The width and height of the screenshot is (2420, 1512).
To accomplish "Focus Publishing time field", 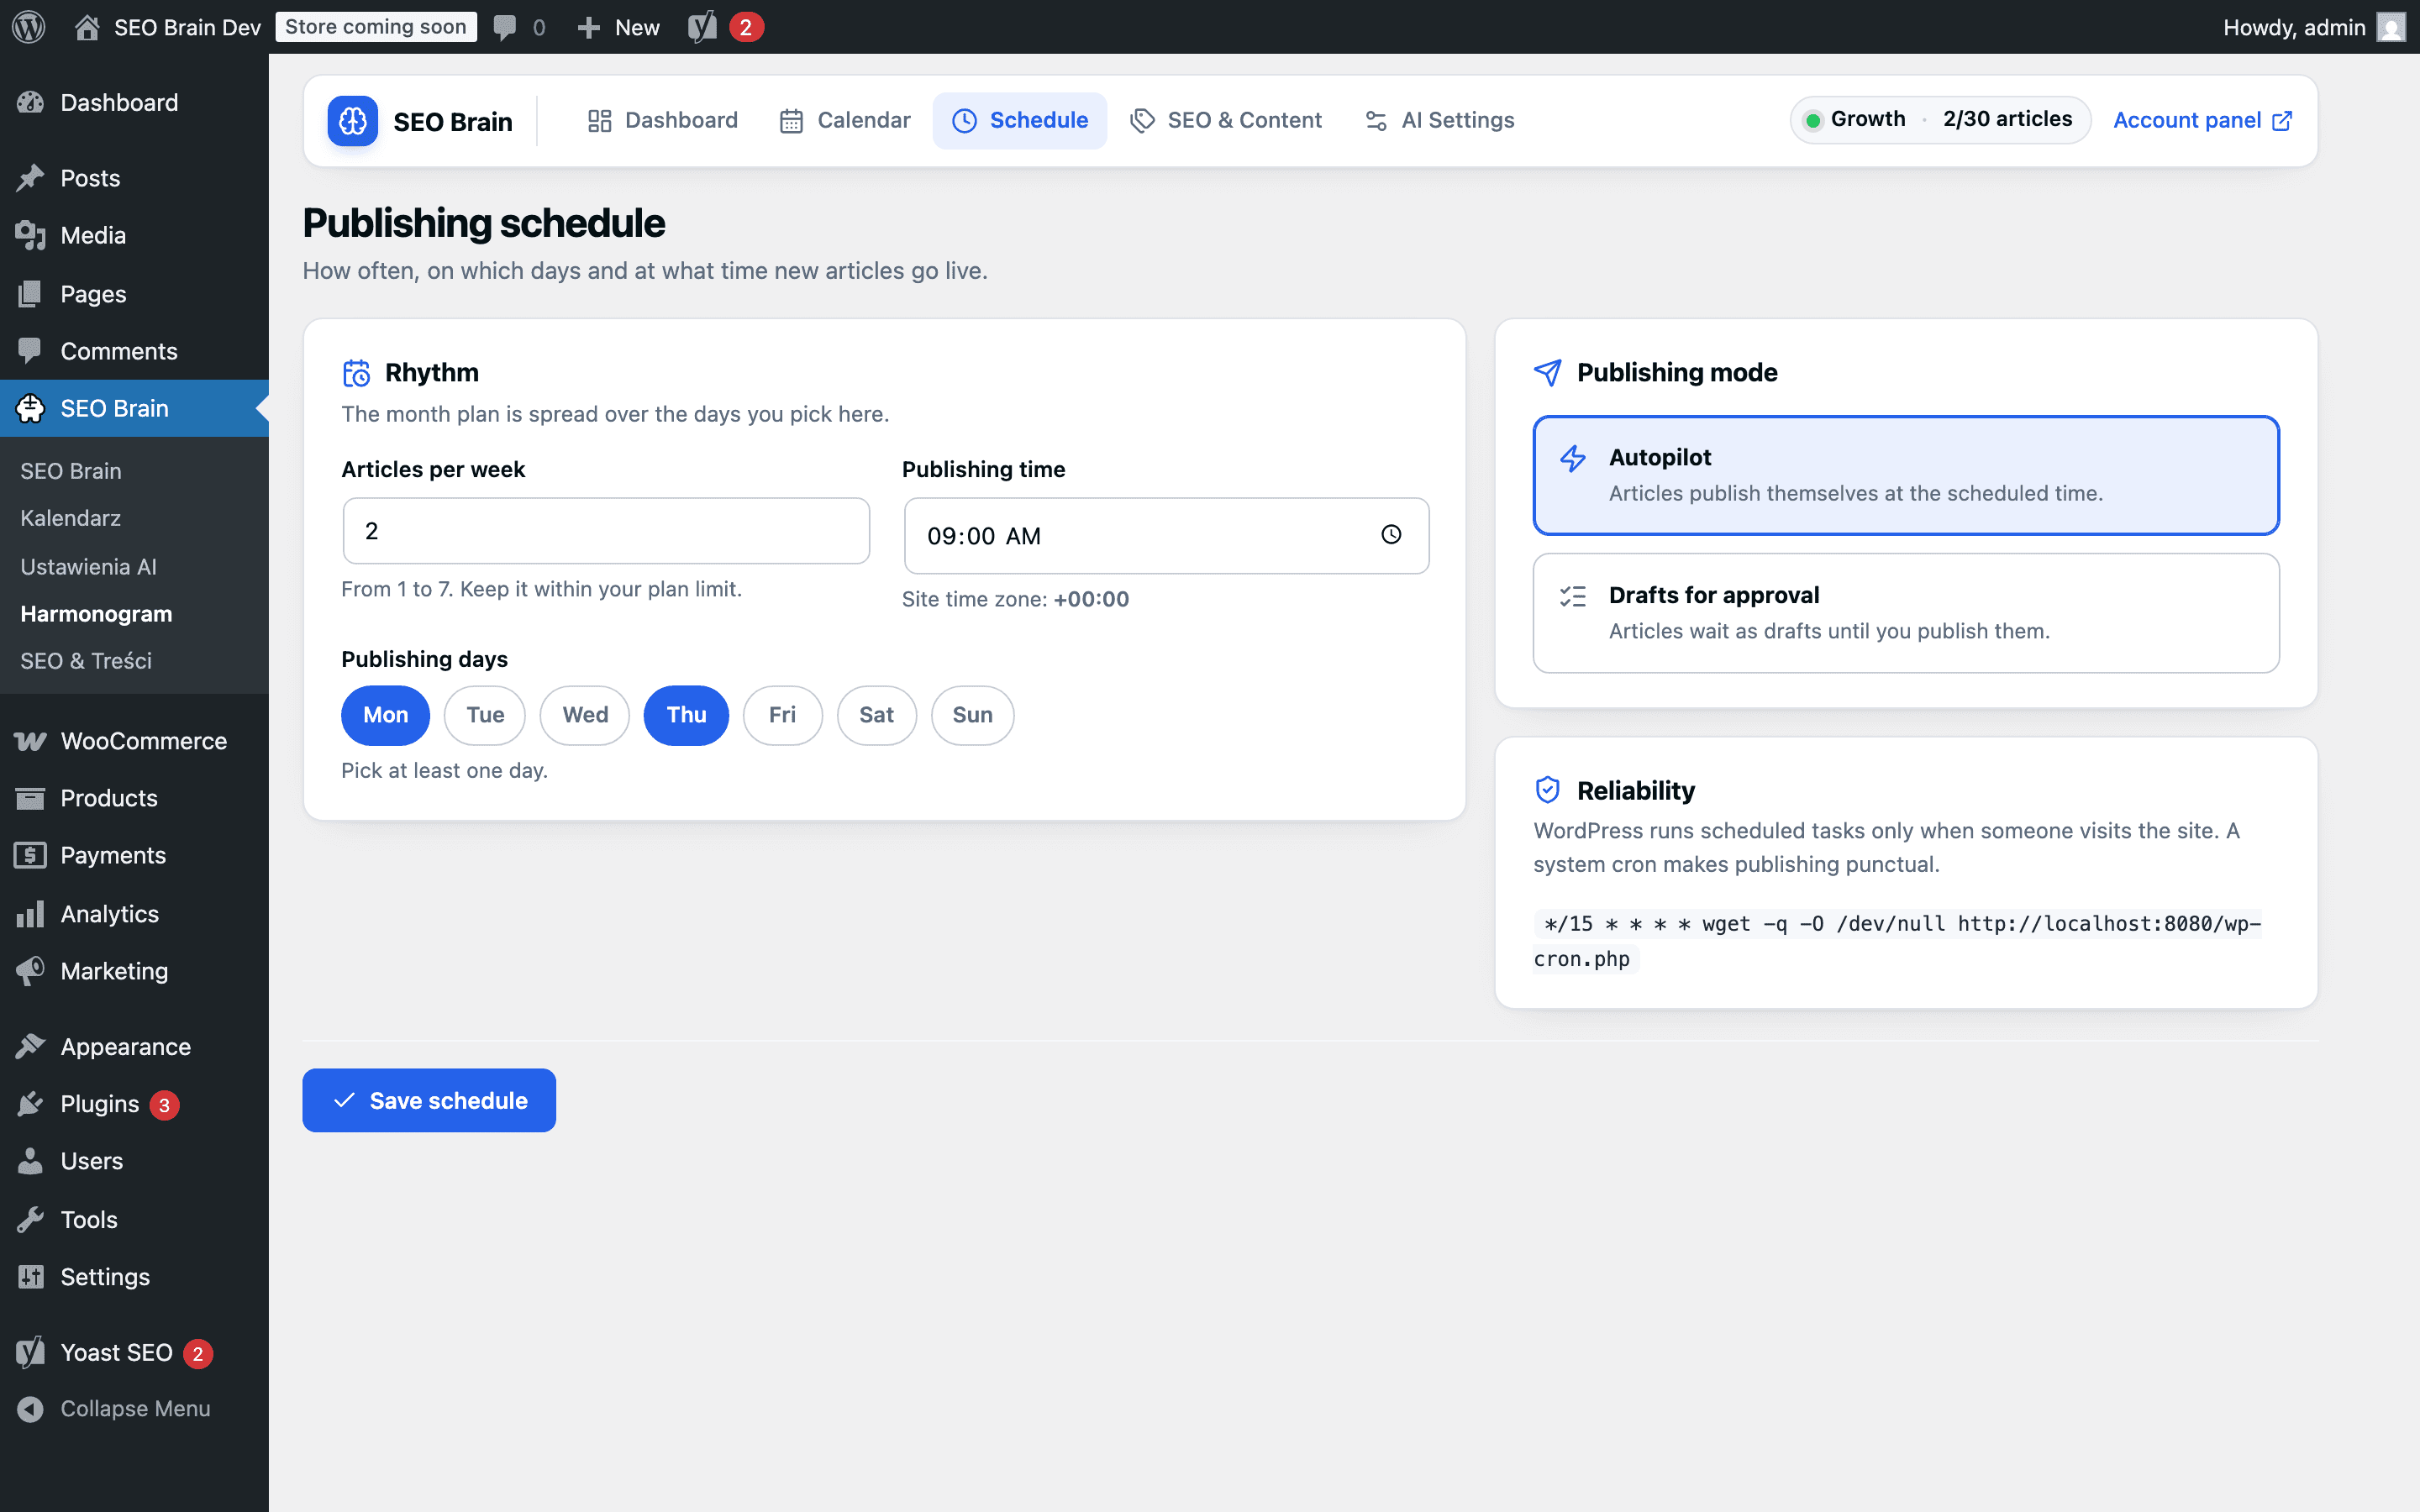I will (1166, 535).
